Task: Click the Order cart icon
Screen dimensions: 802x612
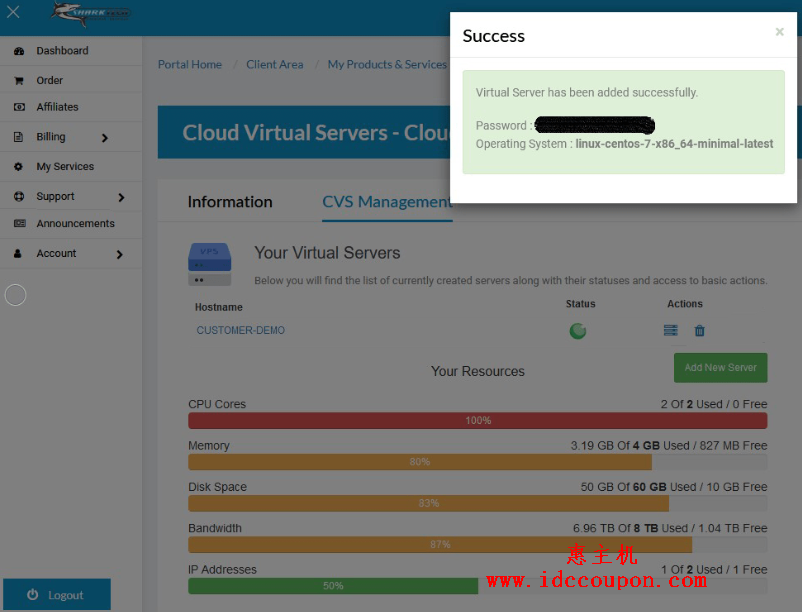Action: point(19,81)
